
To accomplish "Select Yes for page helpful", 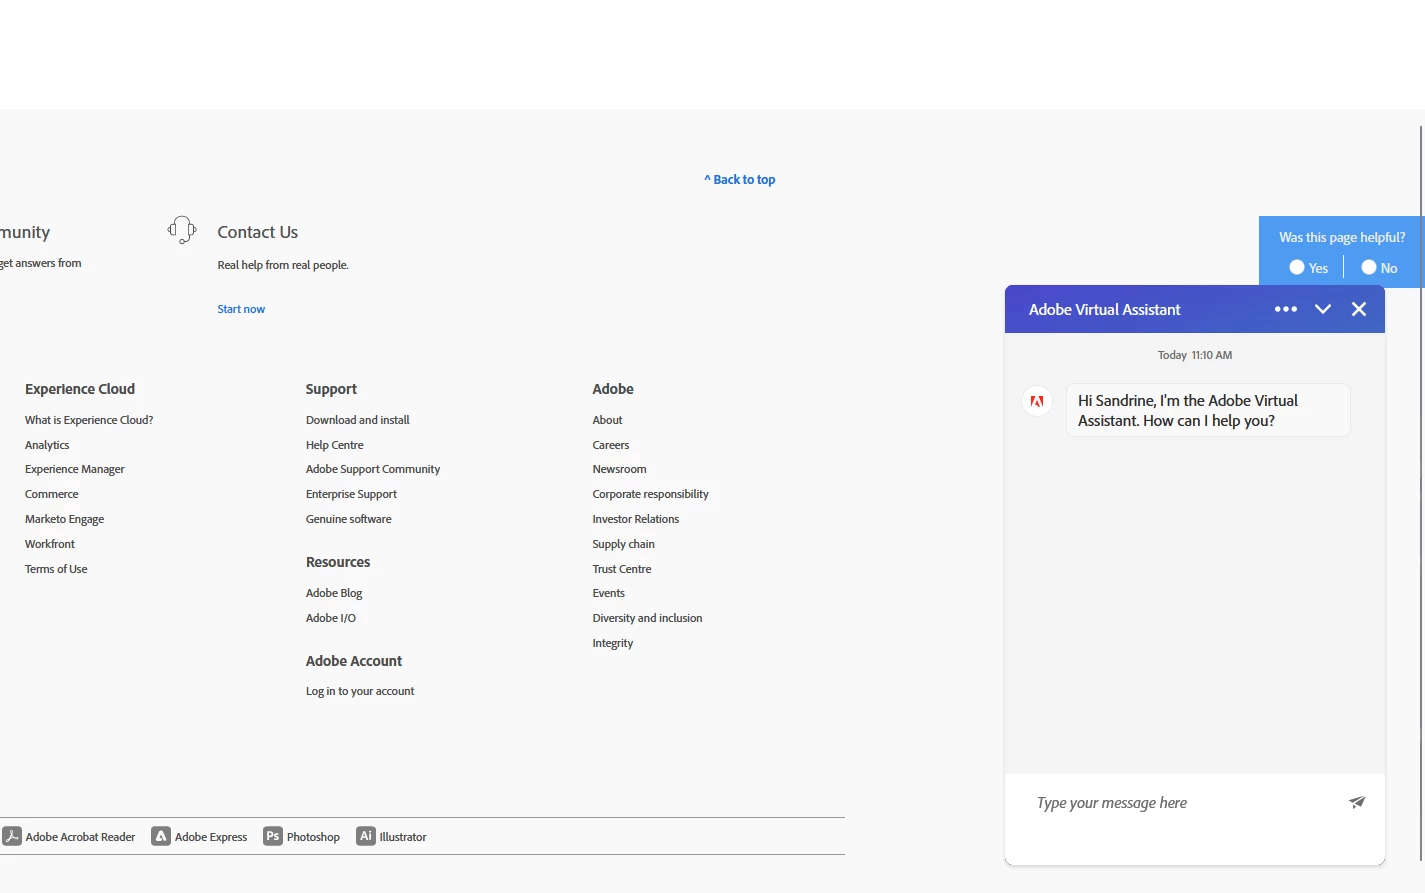I will [1297, 267].
